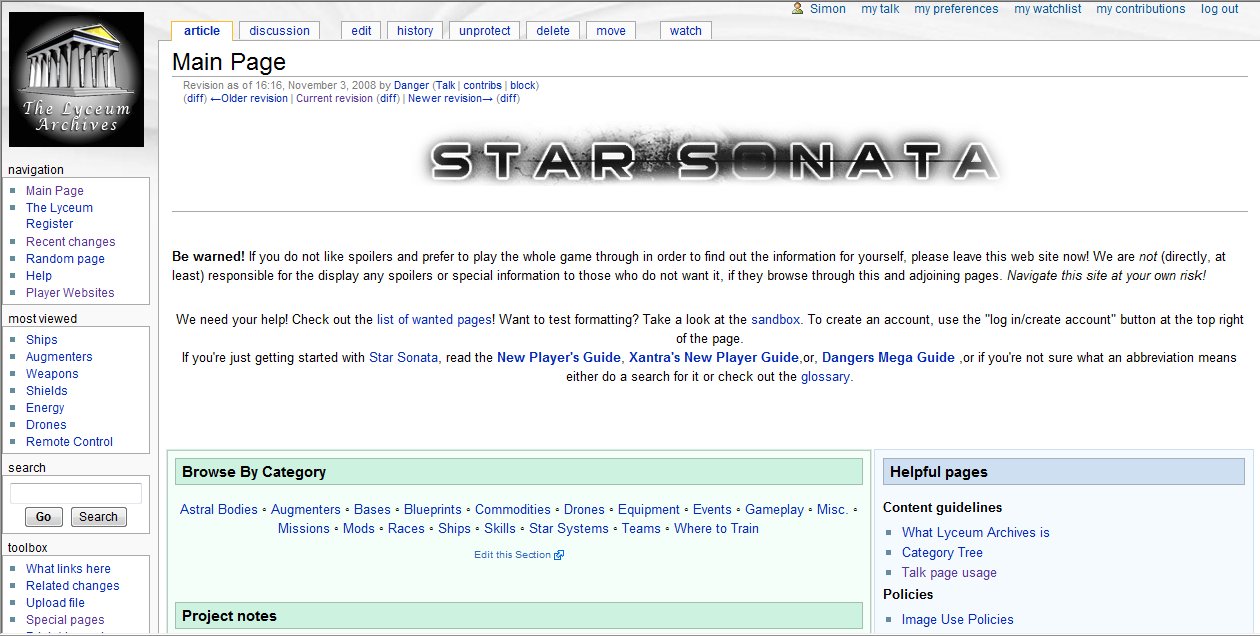Click the Star Sonata banner image
Screen dimensions: 1260x636
(715, 160)
